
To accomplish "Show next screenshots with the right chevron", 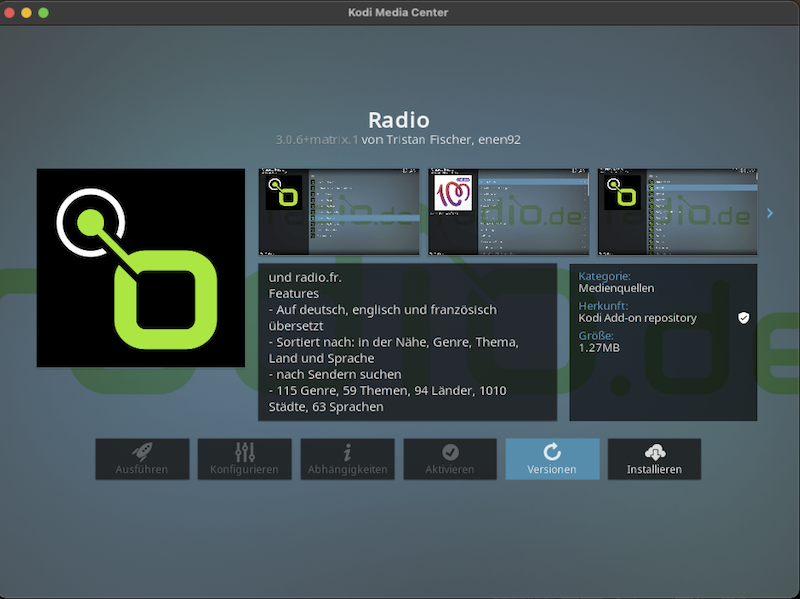I will click(770, 213).
